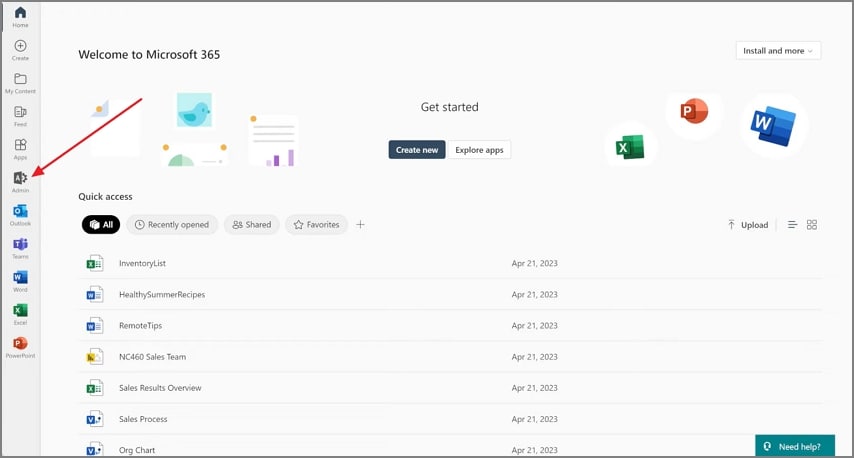Filter by Favorites
This screenshot has height=458, width=854.
pyautogui.click(x=316, y=224)
